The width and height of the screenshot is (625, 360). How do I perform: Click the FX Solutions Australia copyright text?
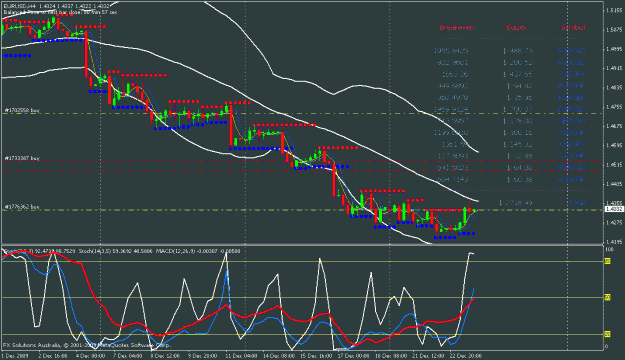pyautogui.click(x=86, y=345)
